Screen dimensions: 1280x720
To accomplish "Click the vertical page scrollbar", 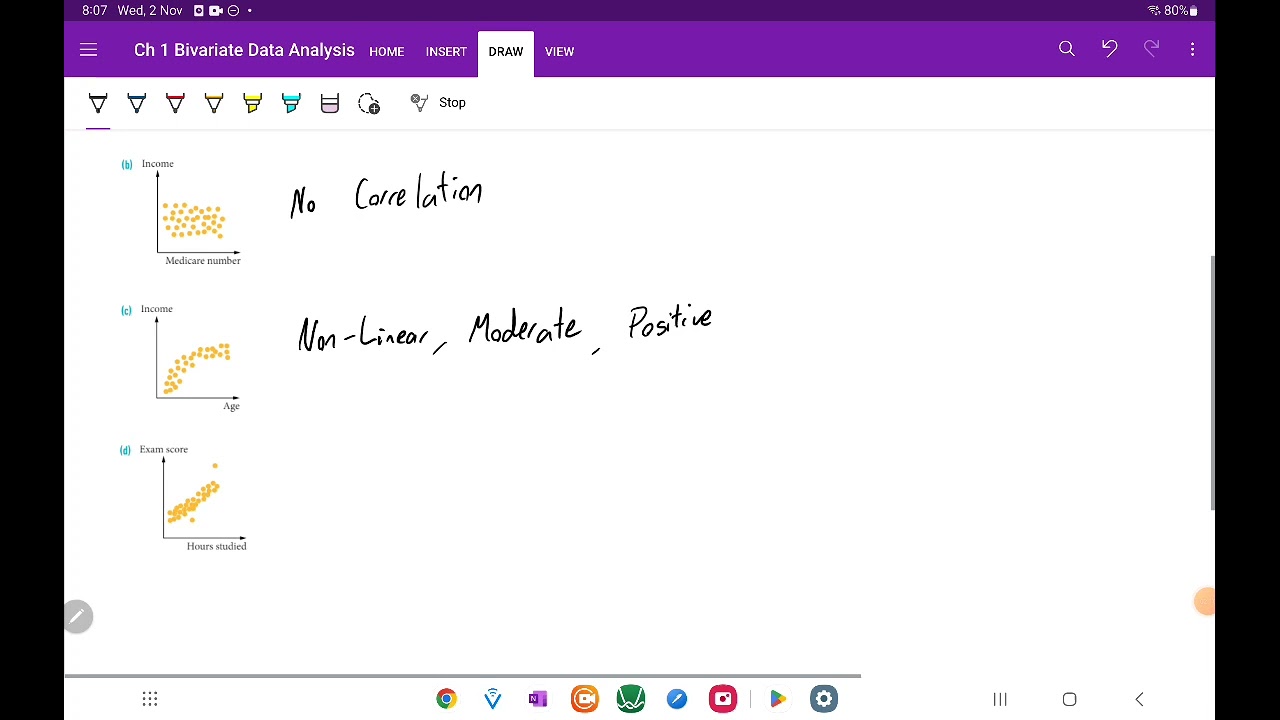I will (1212, 383).
